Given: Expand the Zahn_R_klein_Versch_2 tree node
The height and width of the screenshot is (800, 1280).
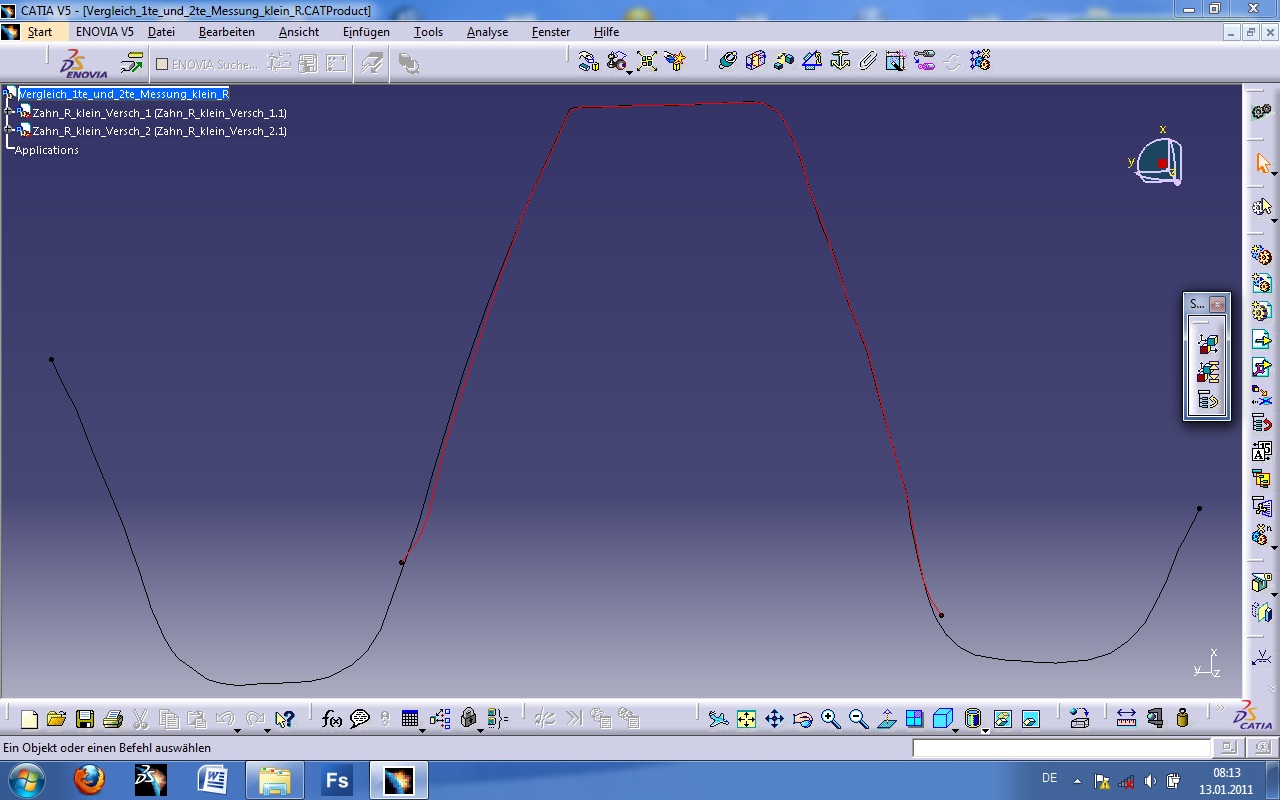Looking at the screenshot, I should click(9, 131).
